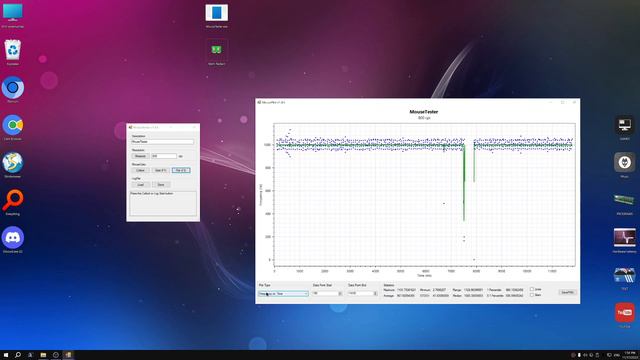Screen dimensions: 640x360
Task: Click the status message box in MouseTester
Action: pyautogui.click(x=163, y=203)
